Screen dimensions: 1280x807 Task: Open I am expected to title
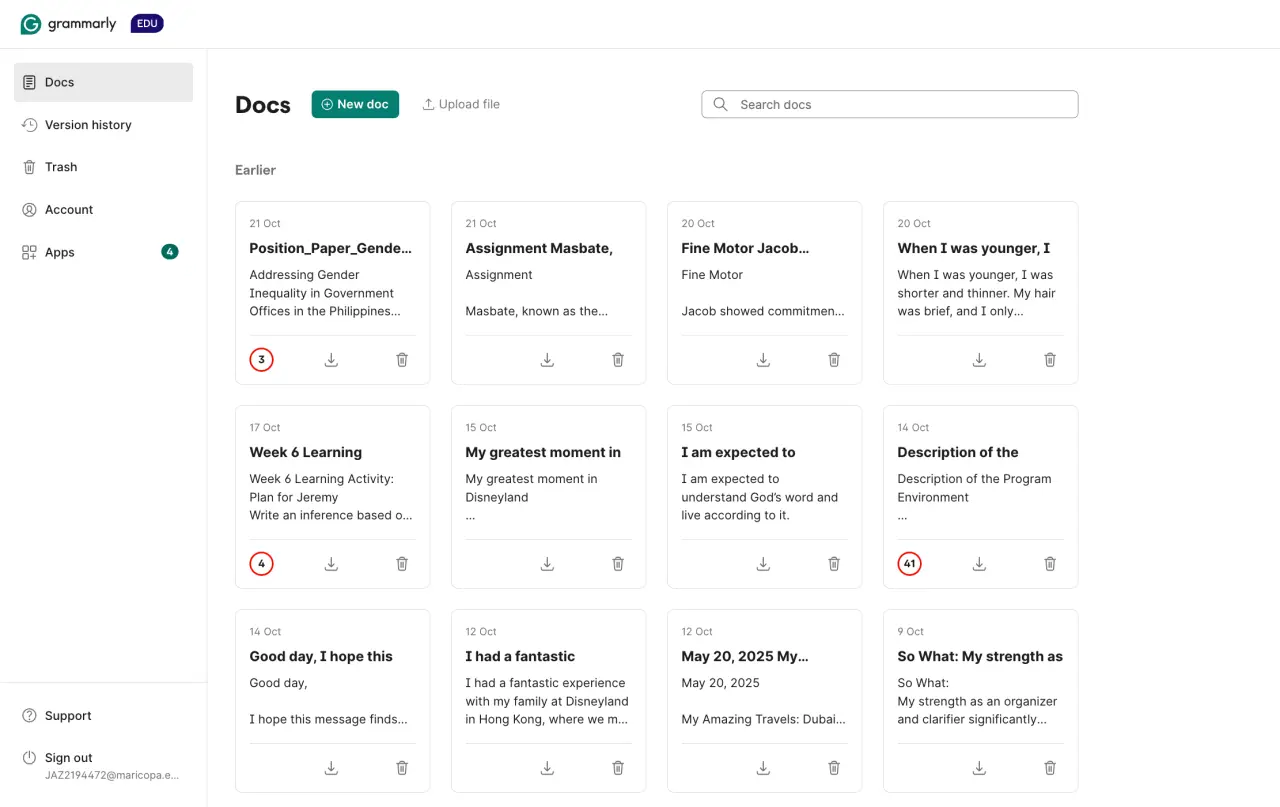pos(738,452)
